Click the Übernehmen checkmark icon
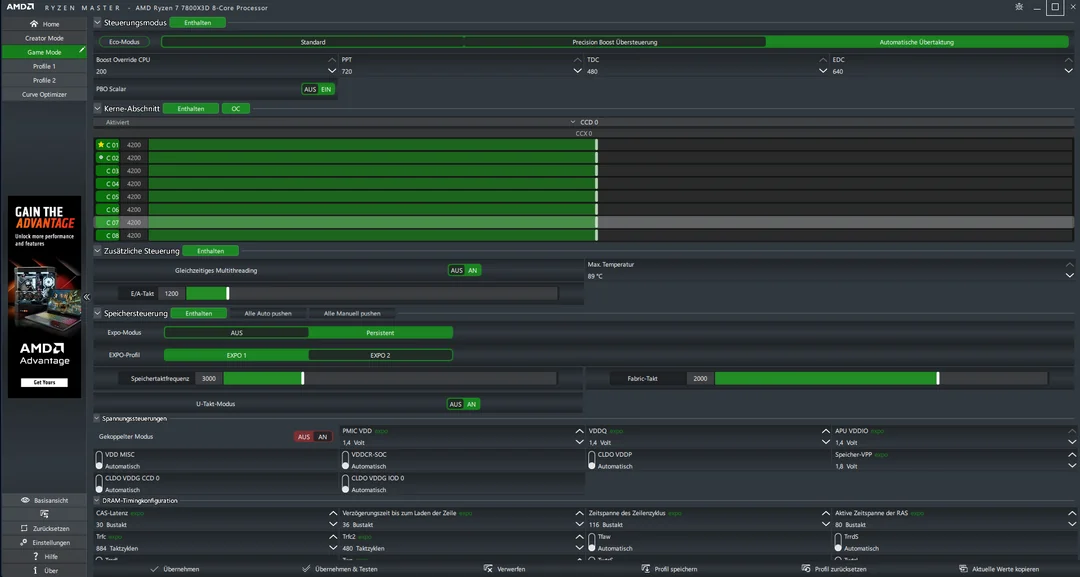Viewport: 1080px width, 577px height. click(x=154, y=569)
